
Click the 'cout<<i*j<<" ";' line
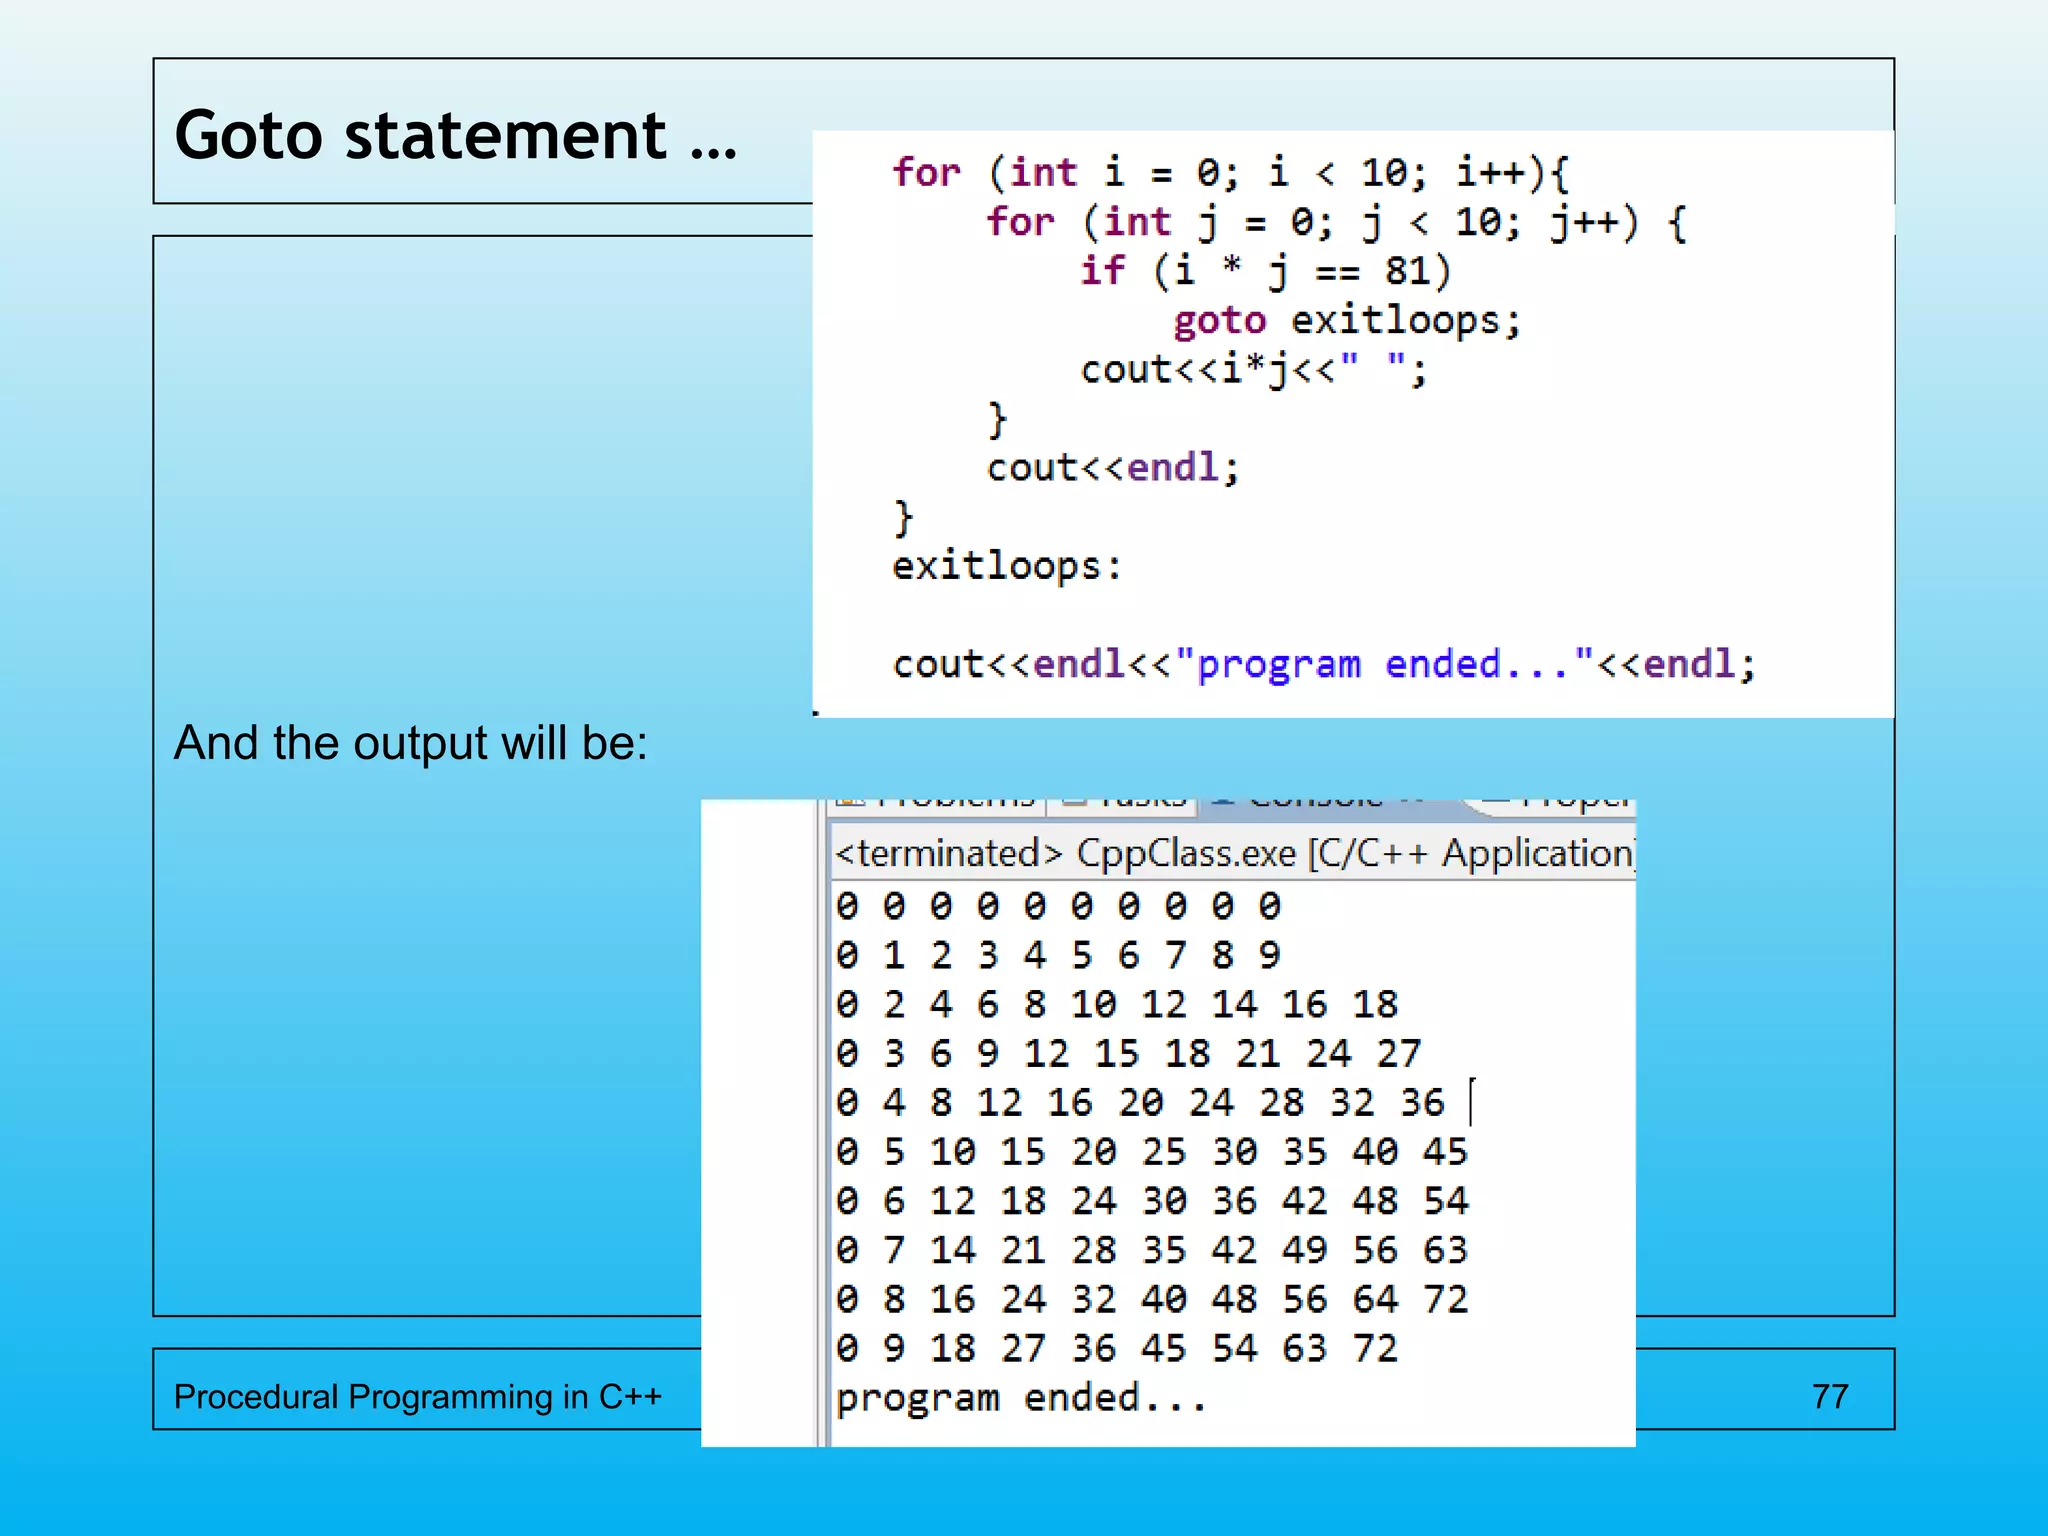coord(1254,369)
